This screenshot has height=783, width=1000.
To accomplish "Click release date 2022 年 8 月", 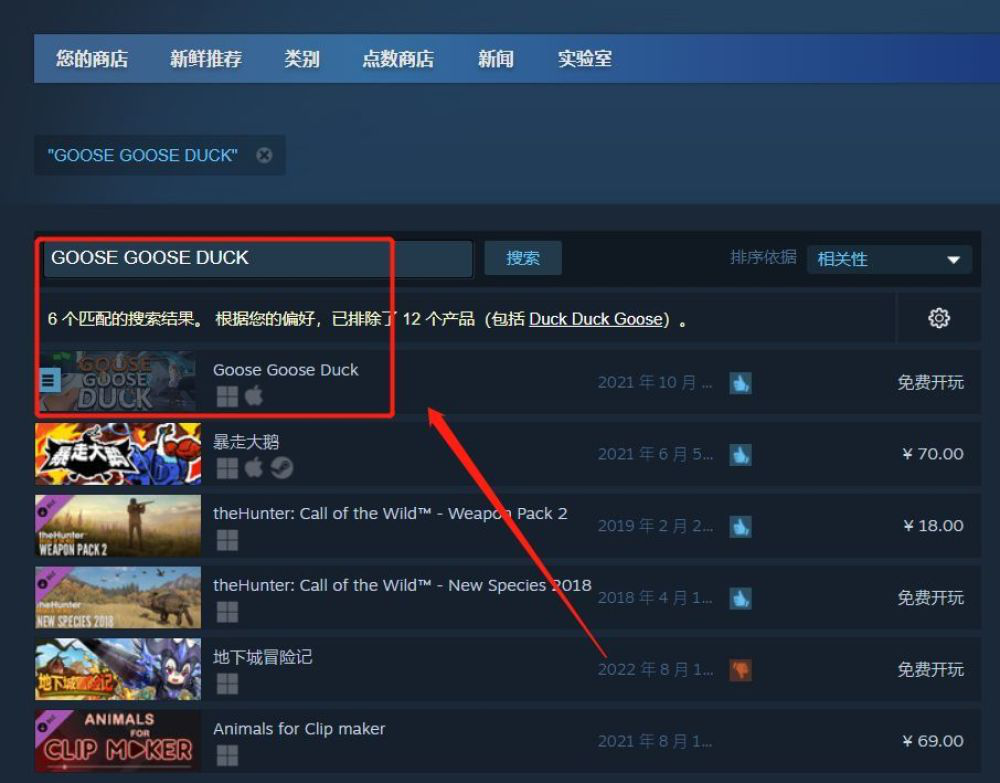I will [655, 670].
